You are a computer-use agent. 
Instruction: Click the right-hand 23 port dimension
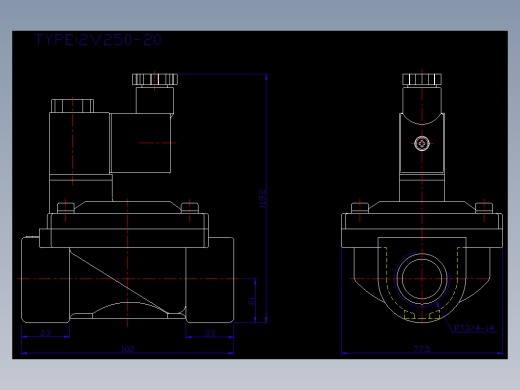click(x=210, y=333)
